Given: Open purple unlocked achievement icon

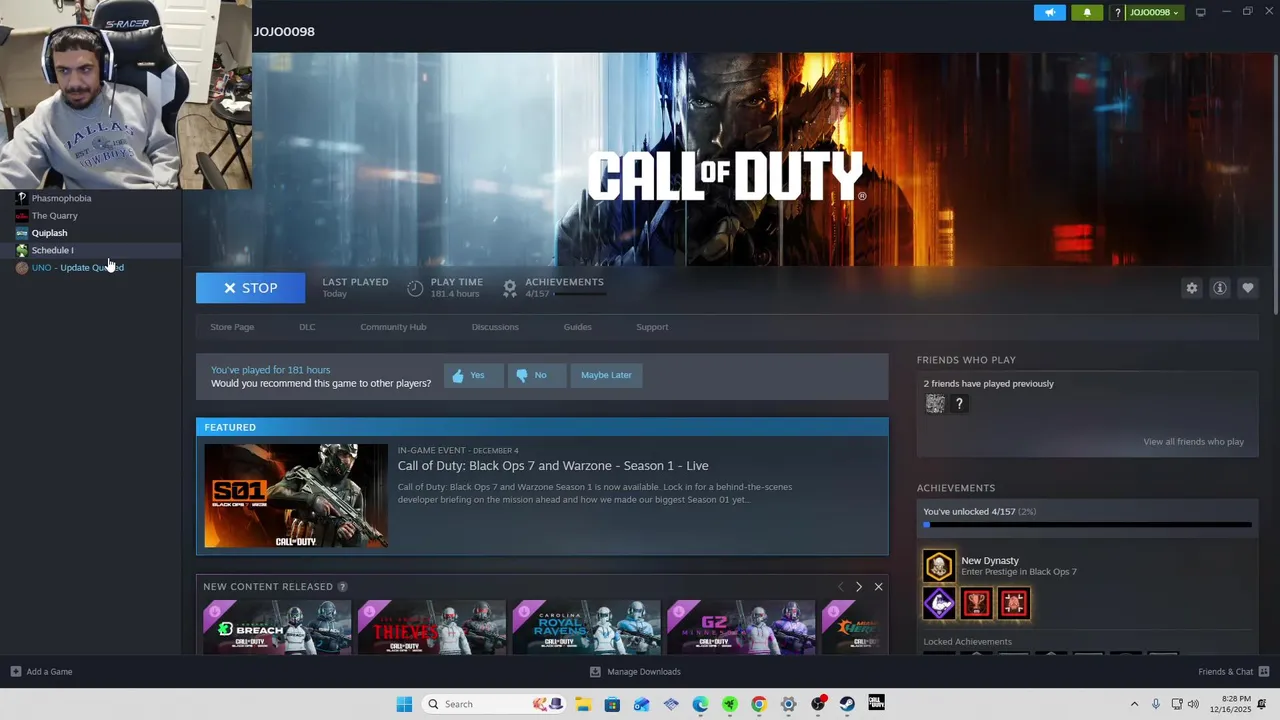Looking at the screenshot, I should pos(939,603).
